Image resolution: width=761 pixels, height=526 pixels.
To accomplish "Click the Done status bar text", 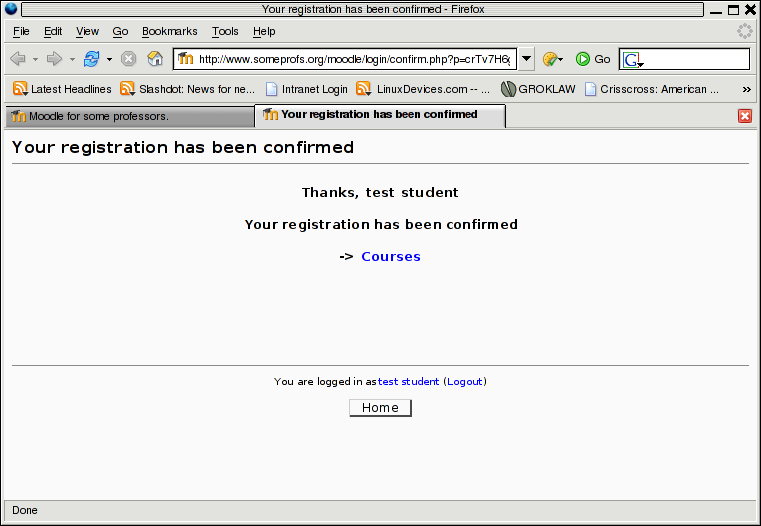I will (25, 510).
